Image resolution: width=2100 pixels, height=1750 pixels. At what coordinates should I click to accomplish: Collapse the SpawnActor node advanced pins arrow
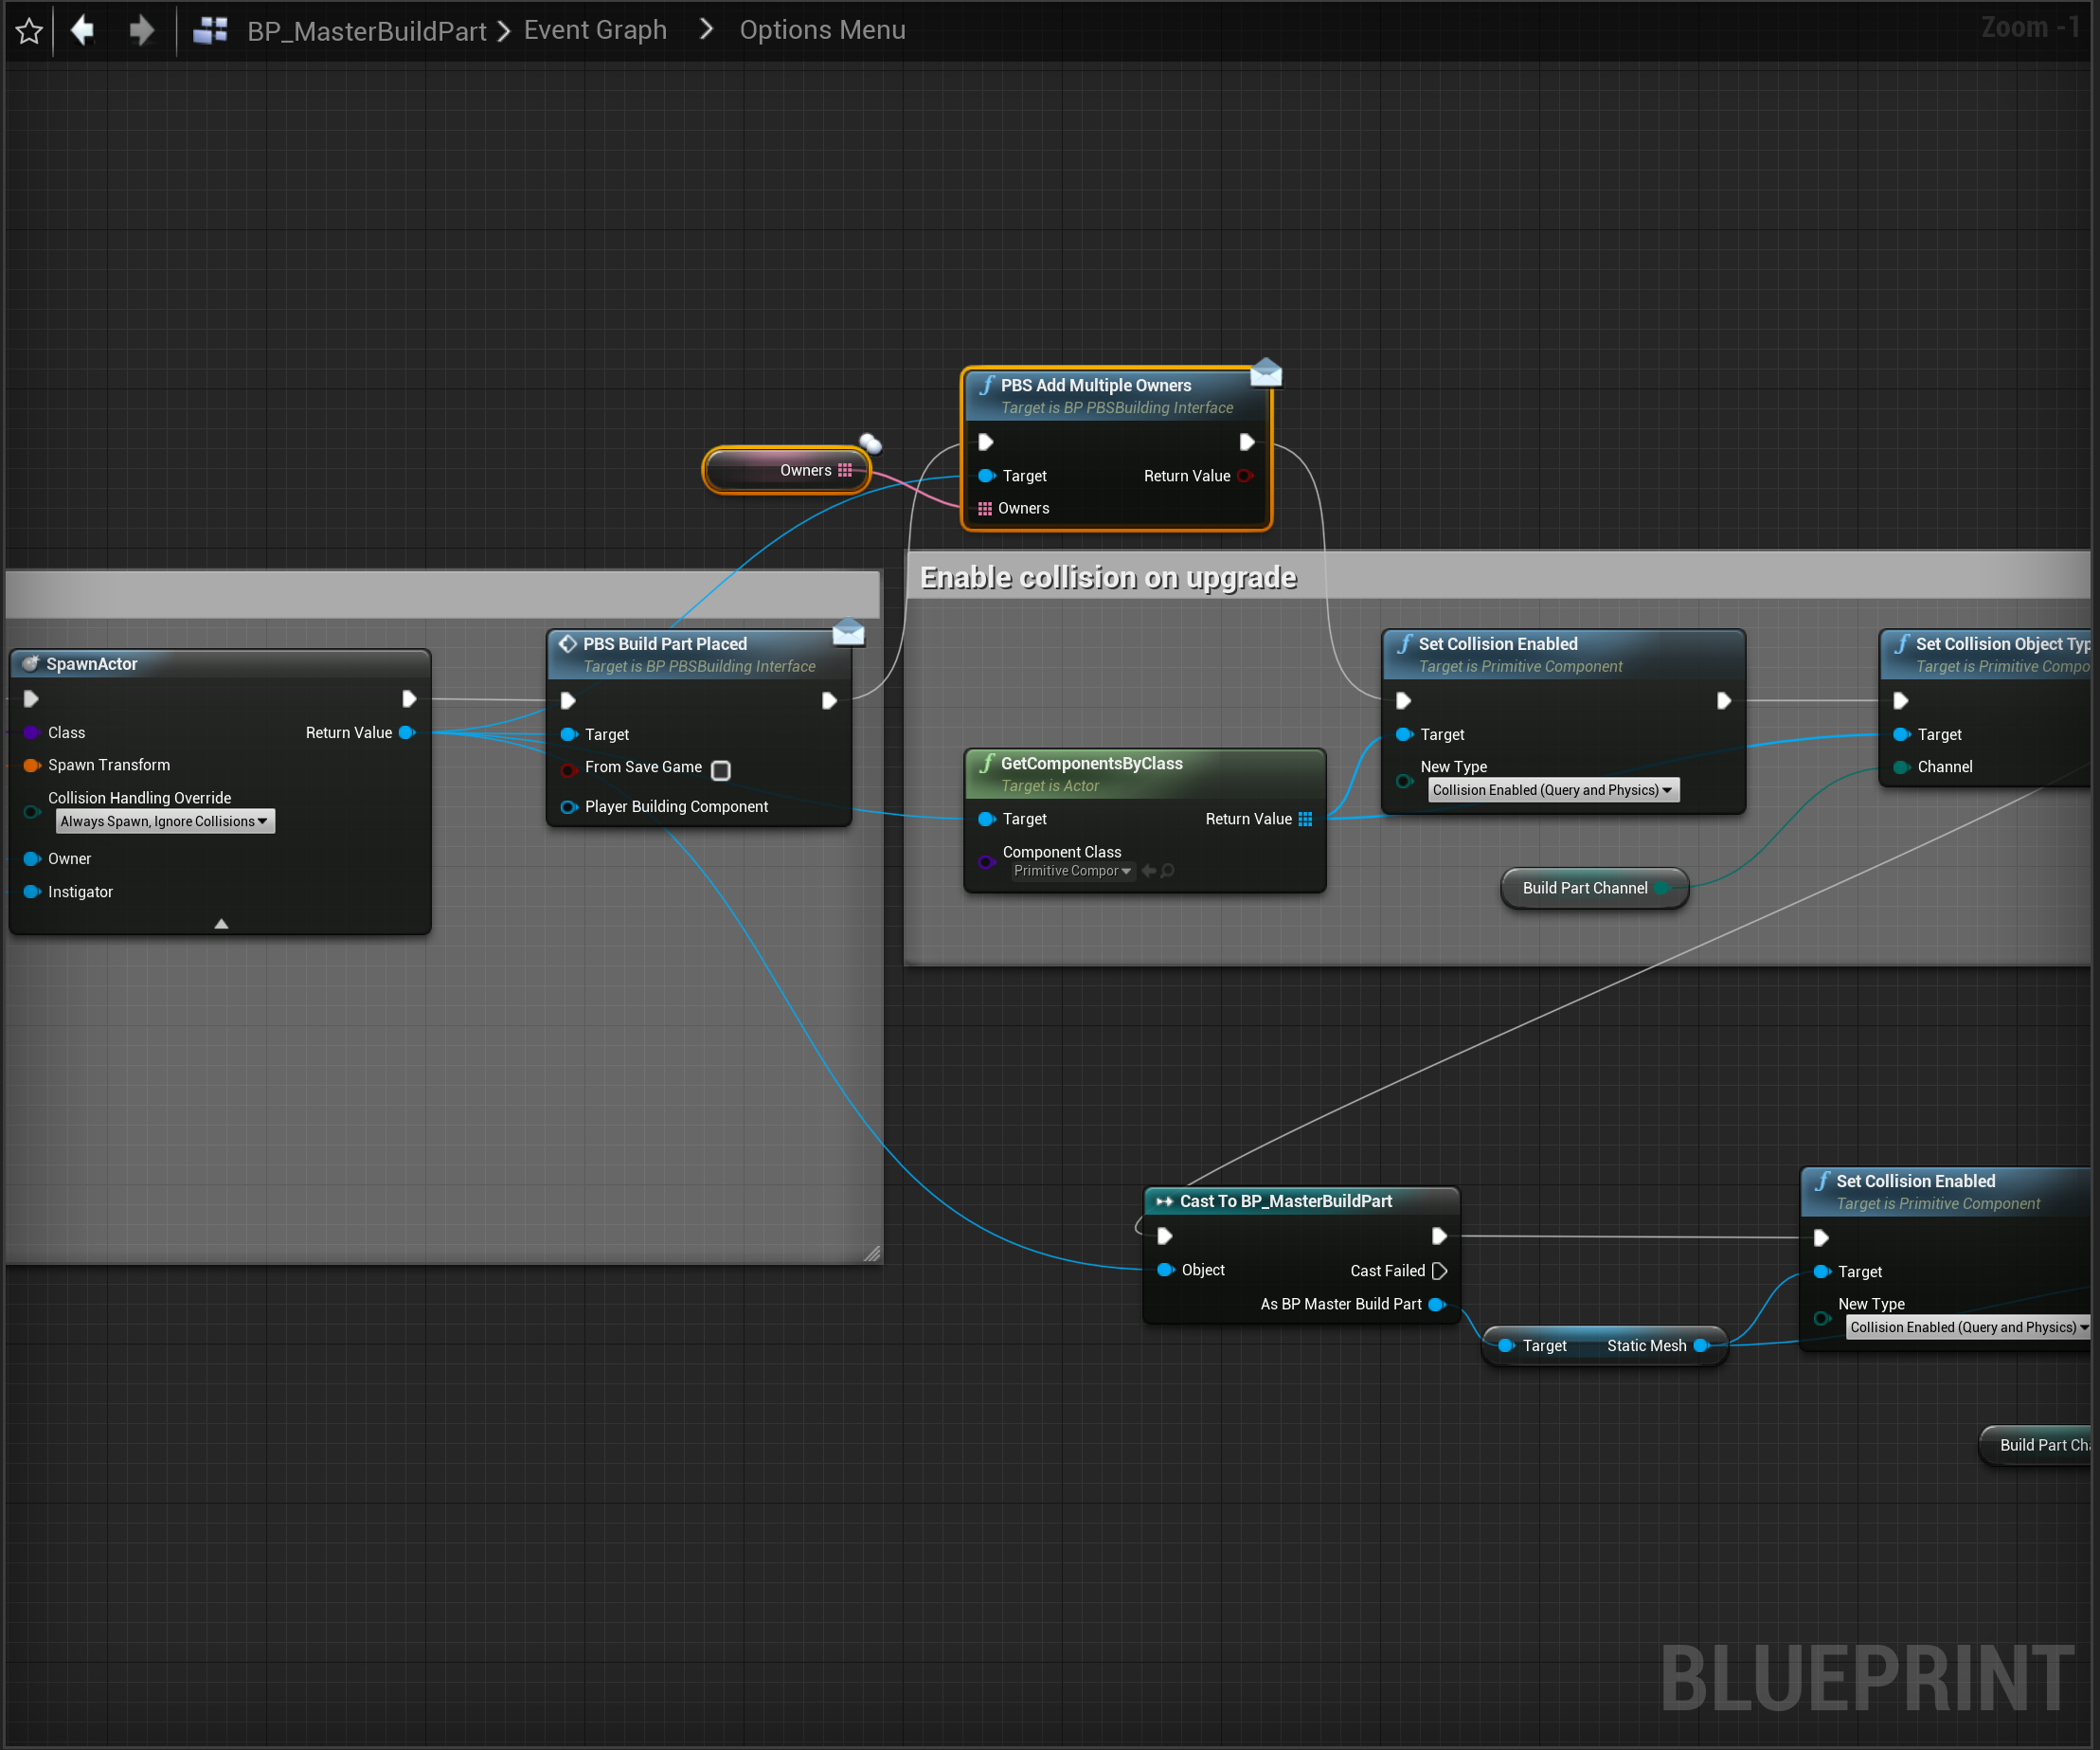coord(221,923)
